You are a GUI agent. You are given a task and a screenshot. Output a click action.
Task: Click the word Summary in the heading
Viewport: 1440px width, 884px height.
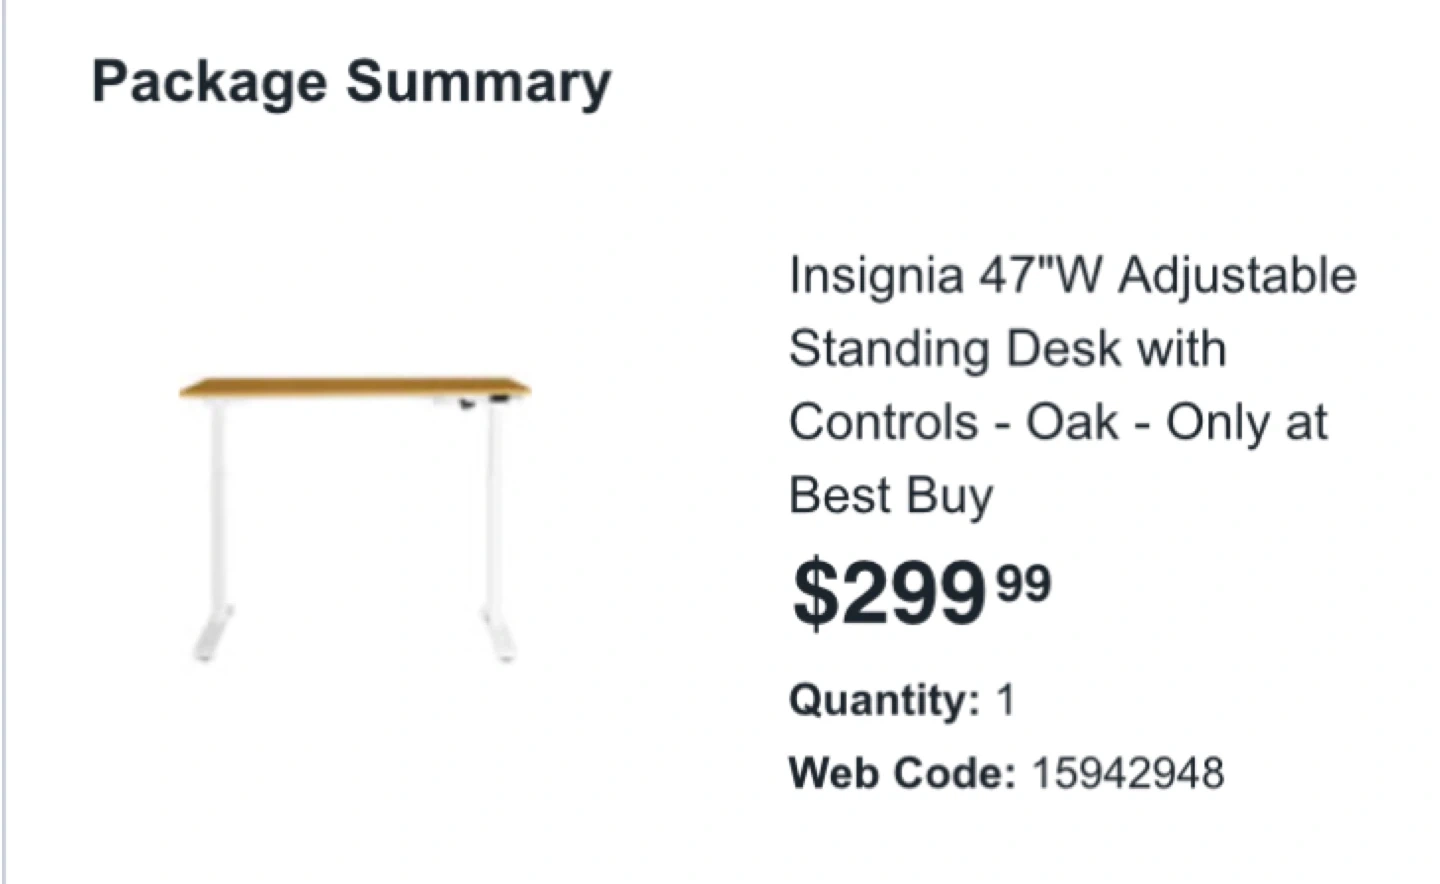478,82
